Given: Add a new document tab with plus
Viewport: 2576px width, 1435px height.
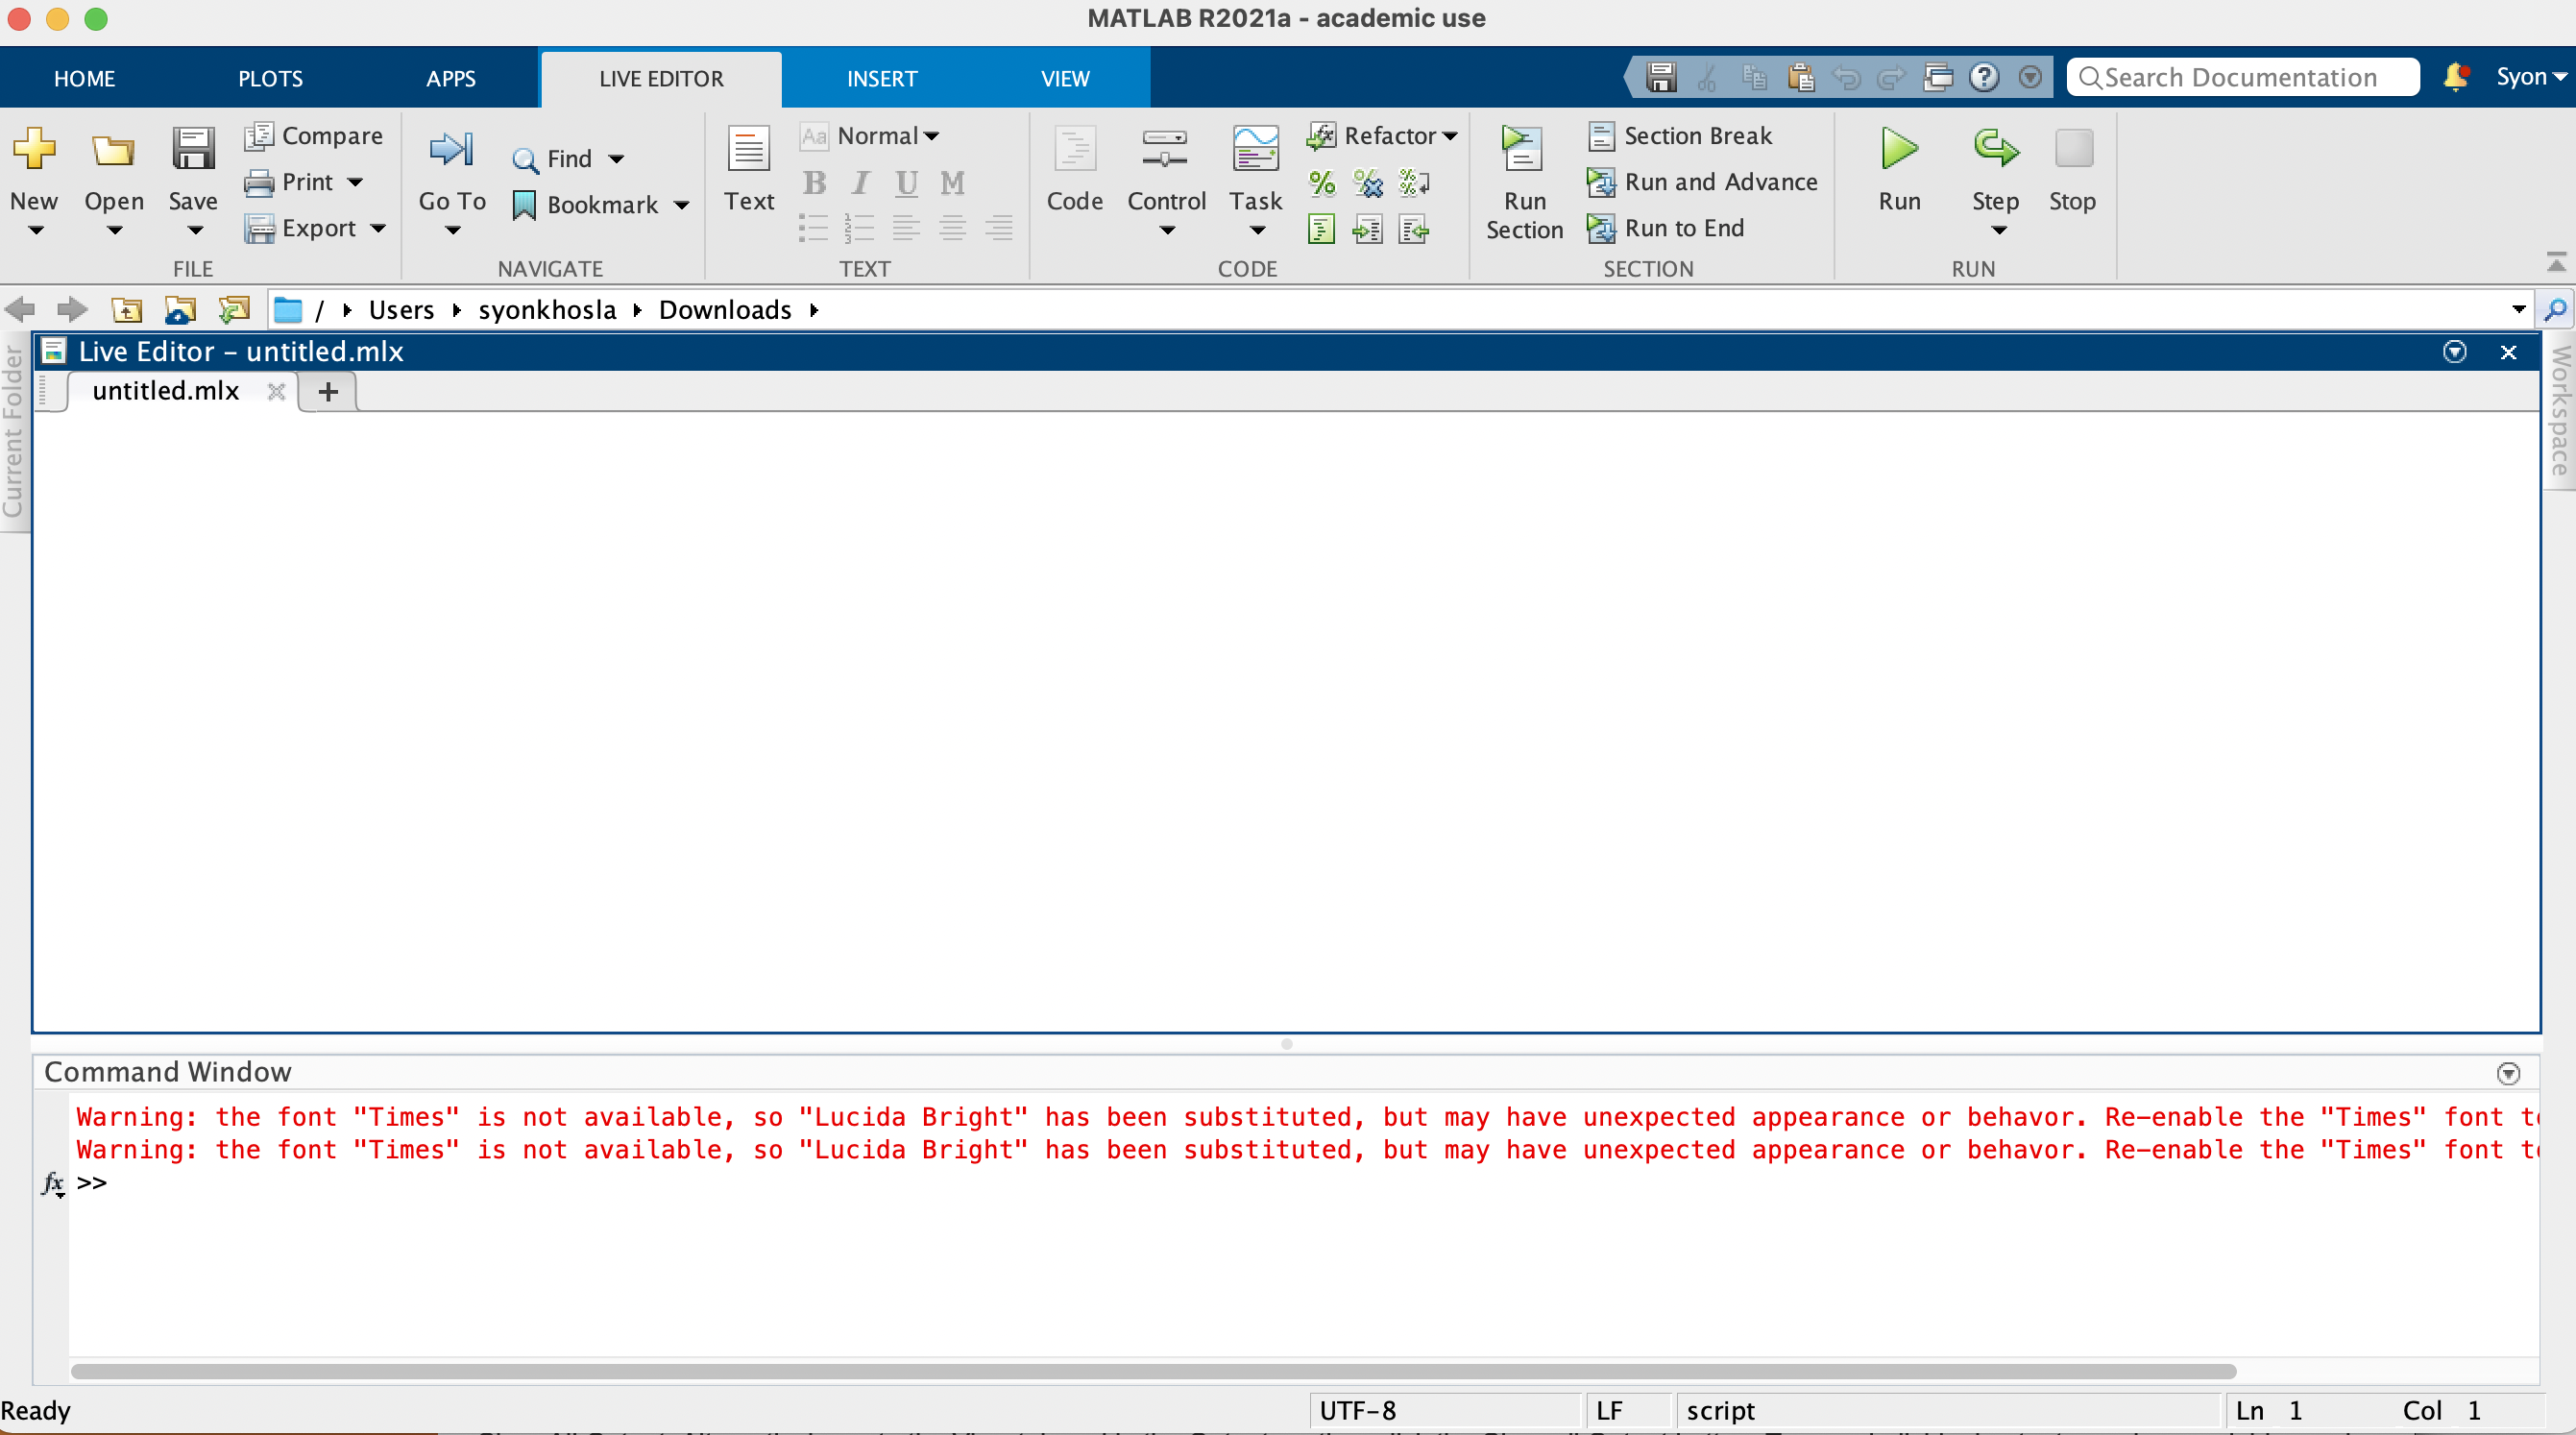Looking at the screenshot, I should point(328,392).
